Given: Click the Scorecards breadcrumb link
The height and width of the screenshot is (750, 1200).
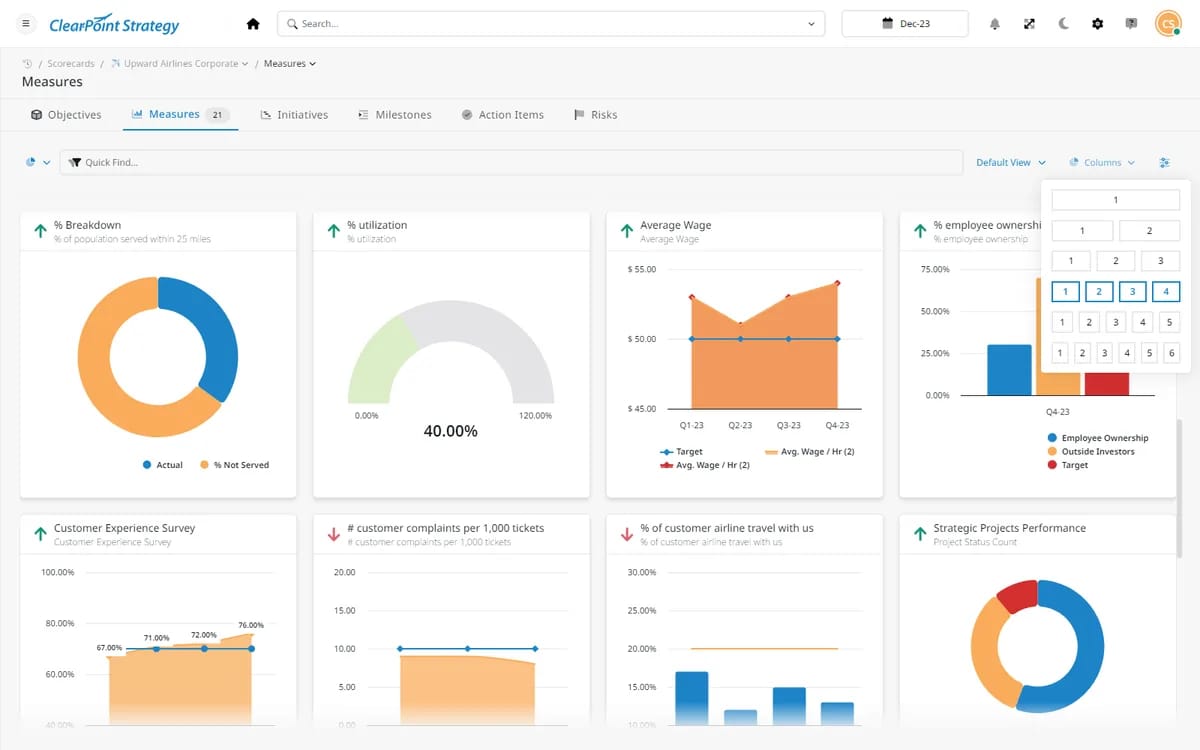Looking at the screenshot, I should click(x=71, y=64).
